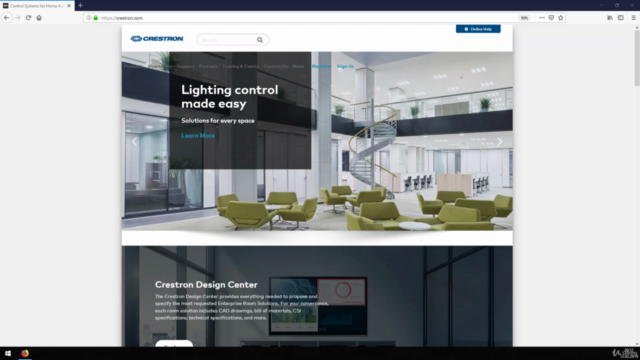
Task: Show the previous carousel slide
Action: click(x=134, y=142)
